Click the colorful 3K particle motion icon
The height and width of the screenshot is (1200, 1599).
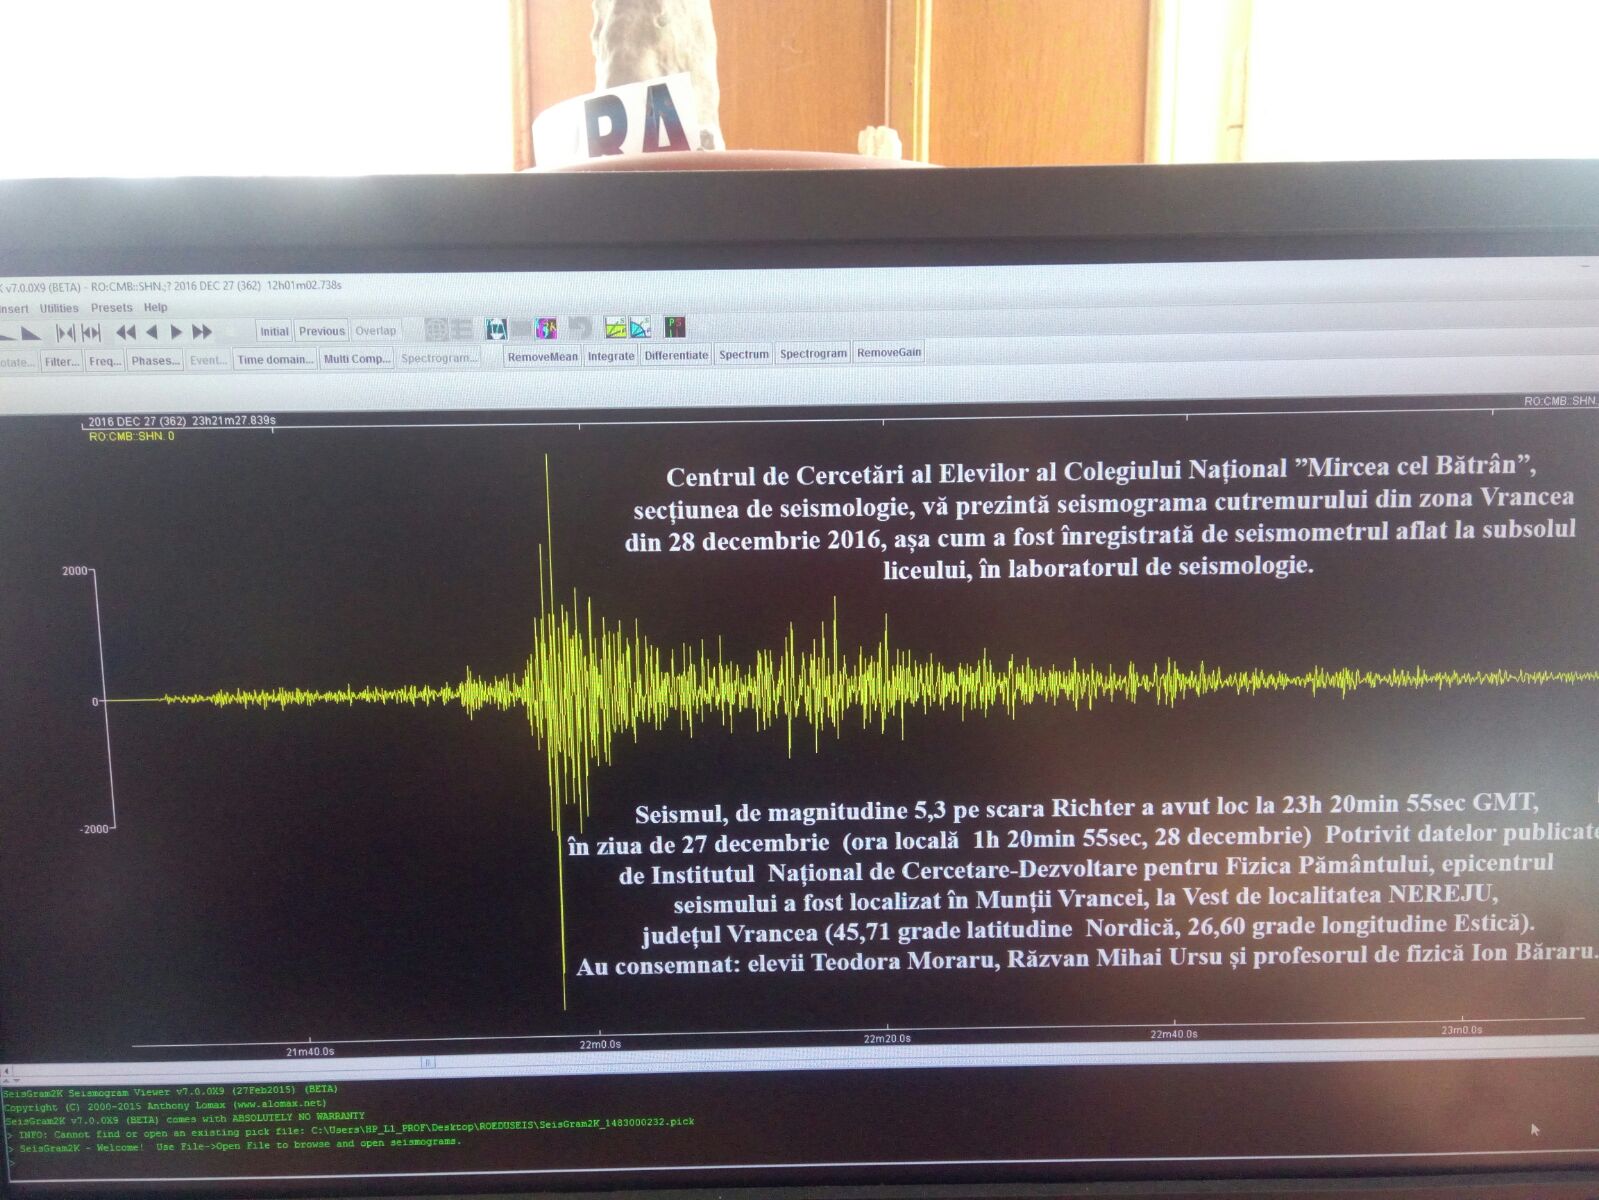(x=546, y=328)
